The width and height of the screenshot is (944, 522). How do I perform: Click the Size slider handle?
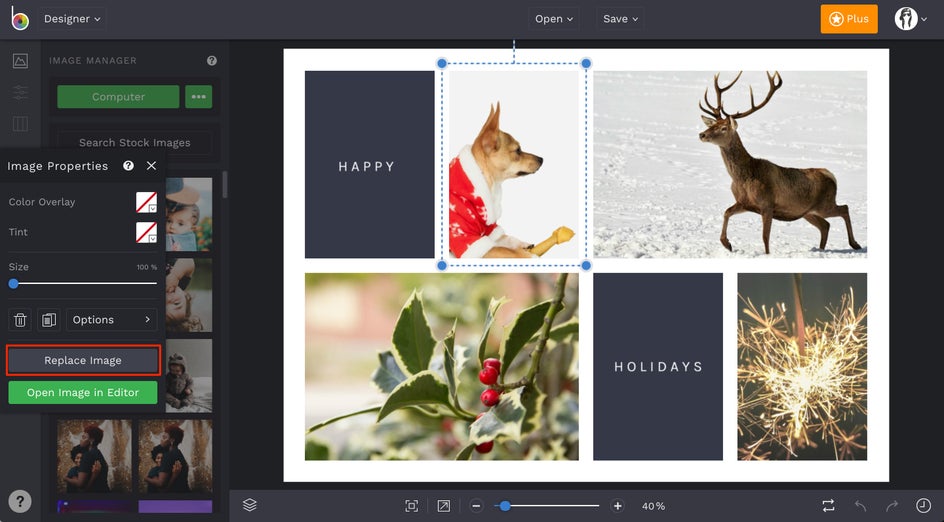[x=13, y=284]
